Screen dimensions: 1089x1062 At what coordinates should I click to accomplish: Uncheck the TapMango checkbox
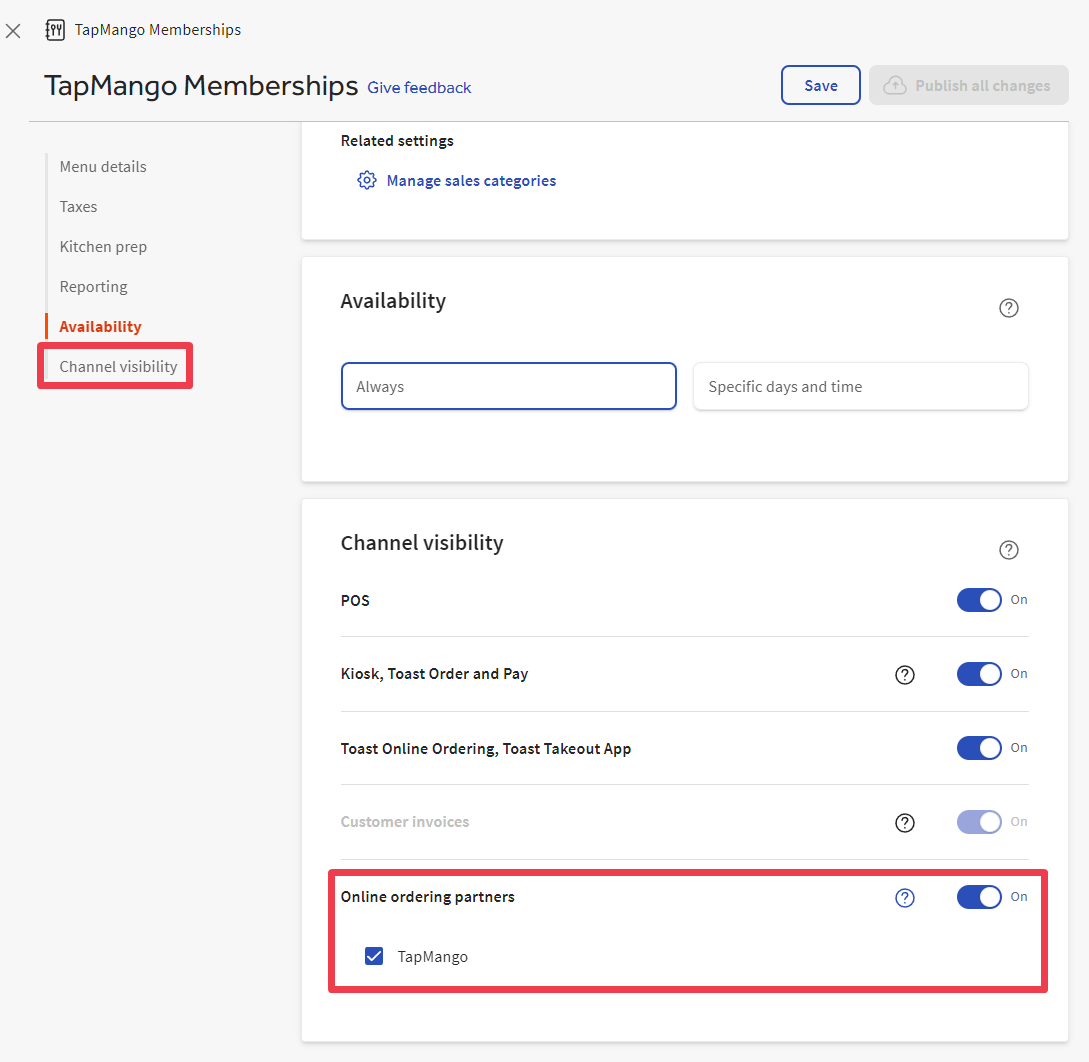[x=373, y=956]
